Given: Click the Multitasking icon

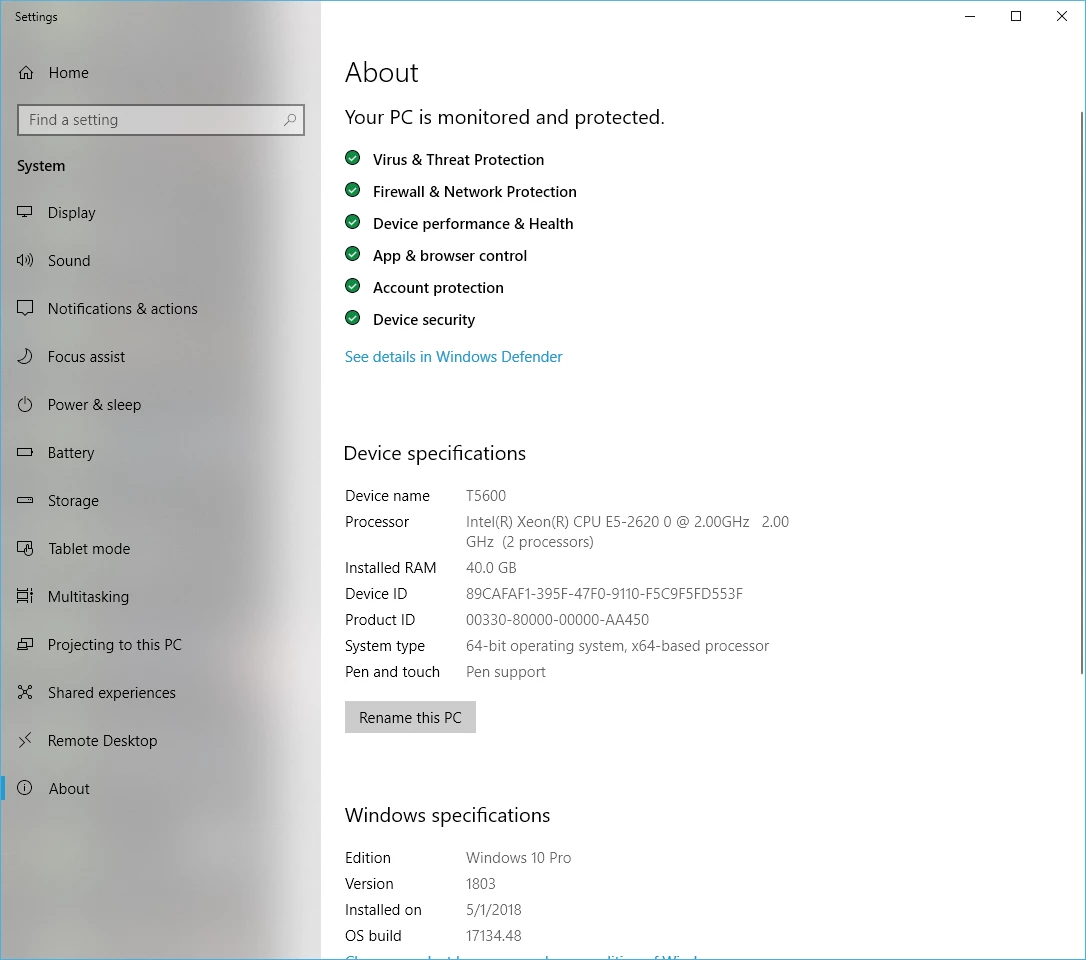Looking at the screenshot, I should tap(25, 596).
